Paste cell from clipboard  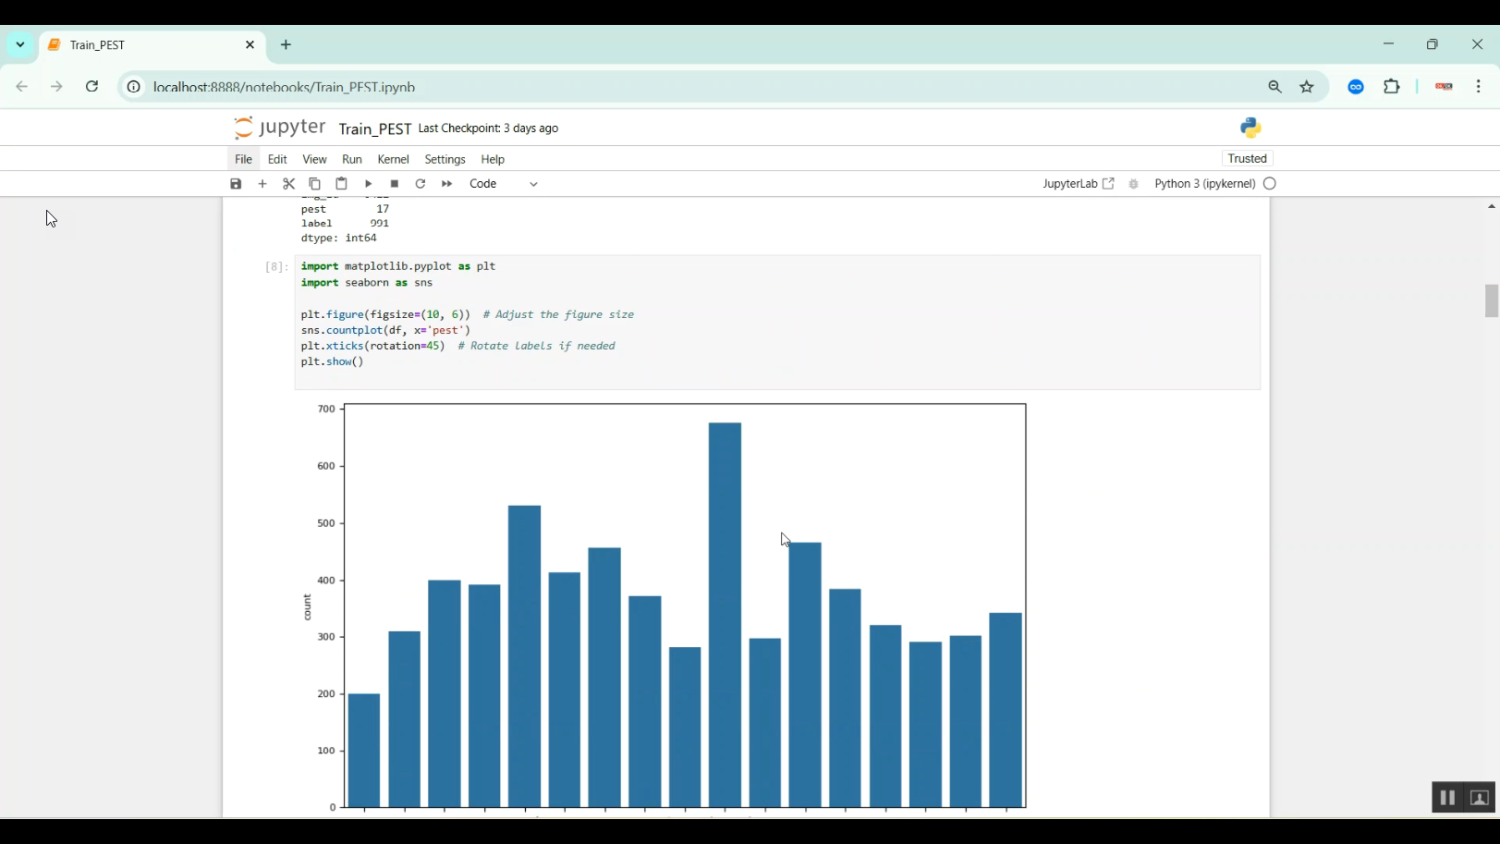(341, 184)
